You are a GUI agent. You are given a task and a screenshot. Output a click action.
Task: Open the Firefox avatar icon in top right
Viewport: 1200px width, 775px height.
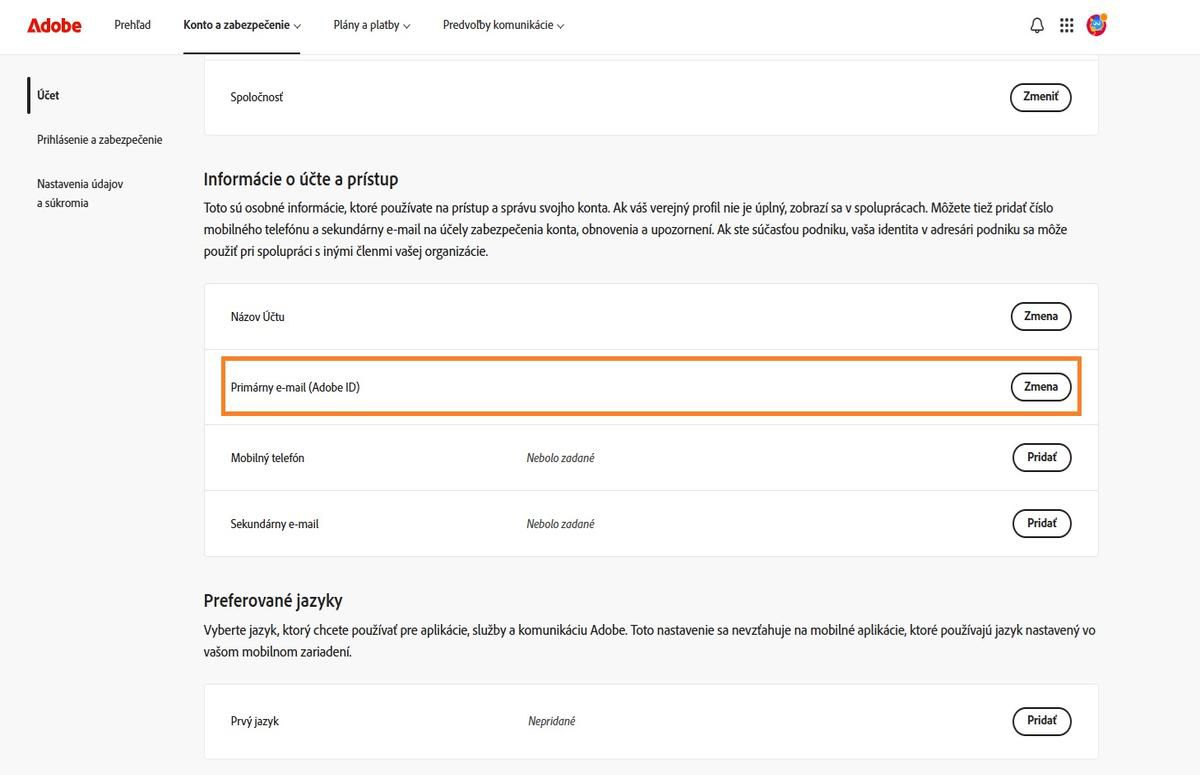pyautogui.click(x=1097, y=25)
